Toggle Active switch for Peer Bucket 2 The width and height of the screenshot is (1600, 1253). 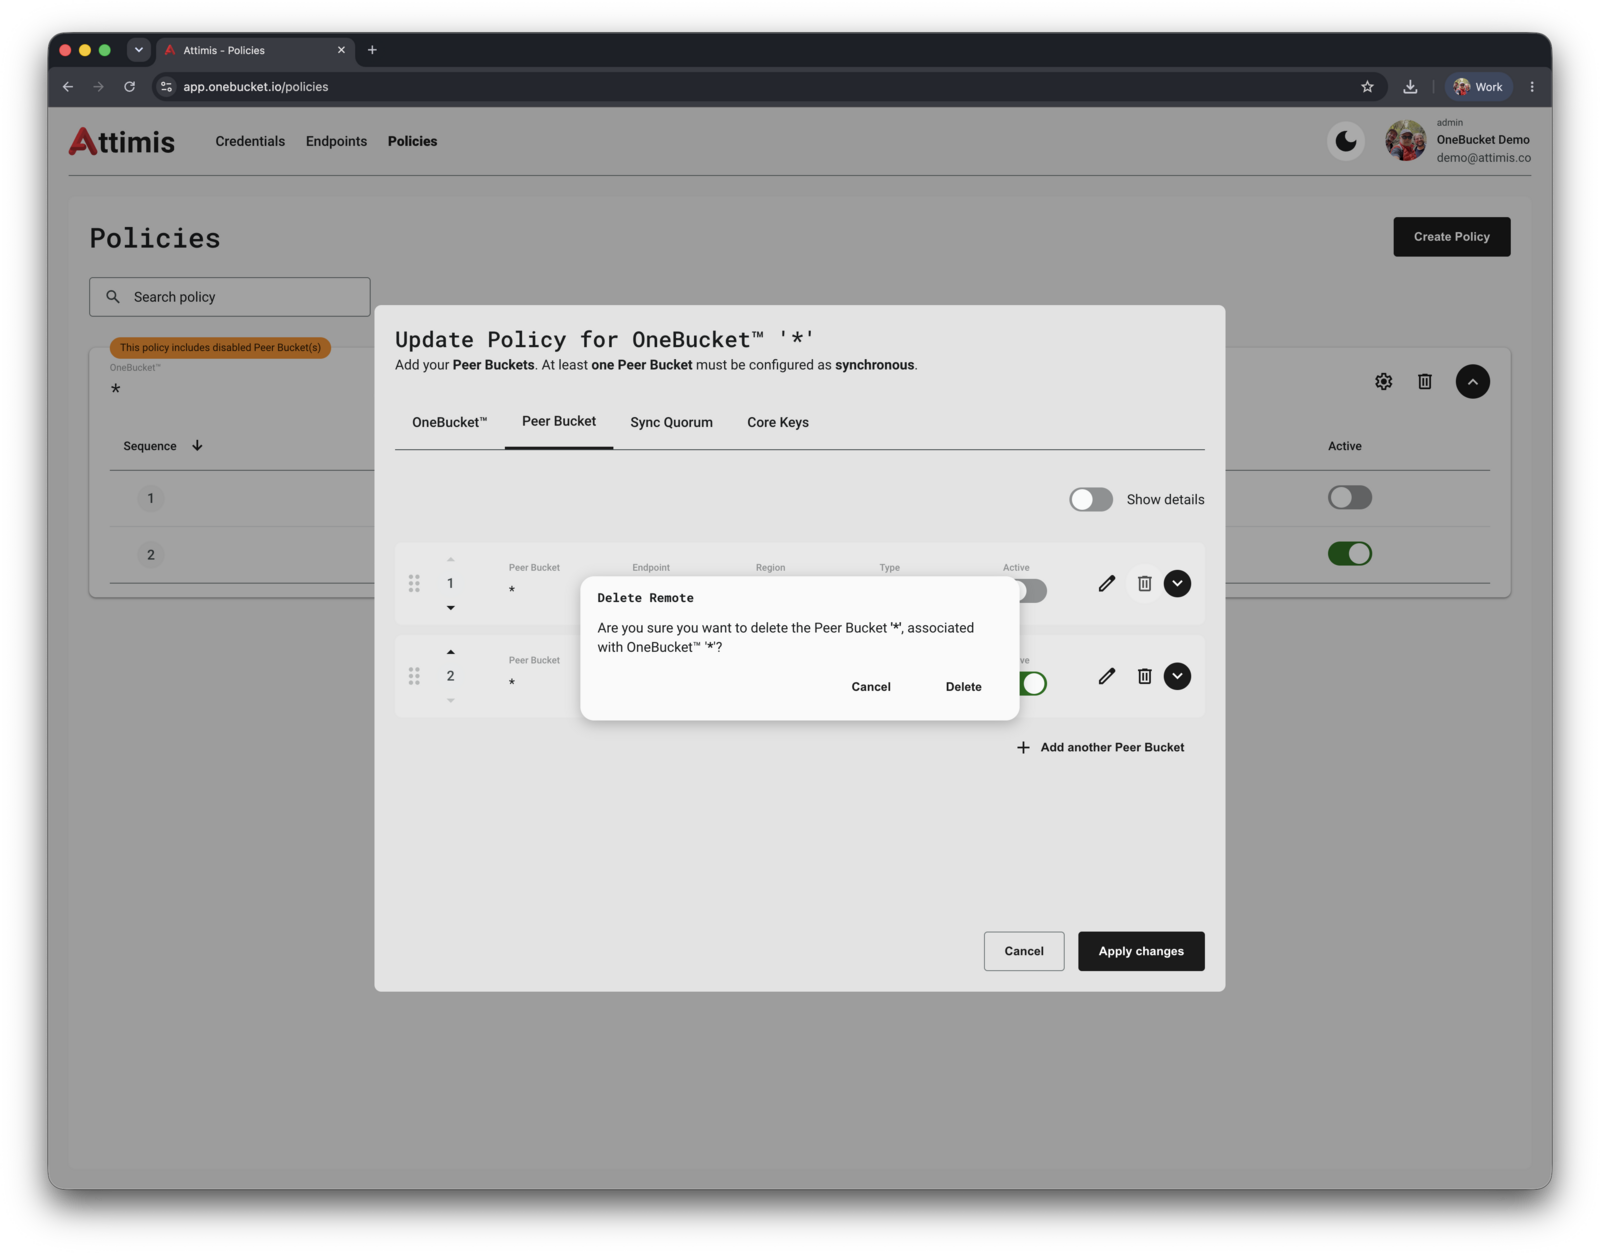tap(1033, 684)
